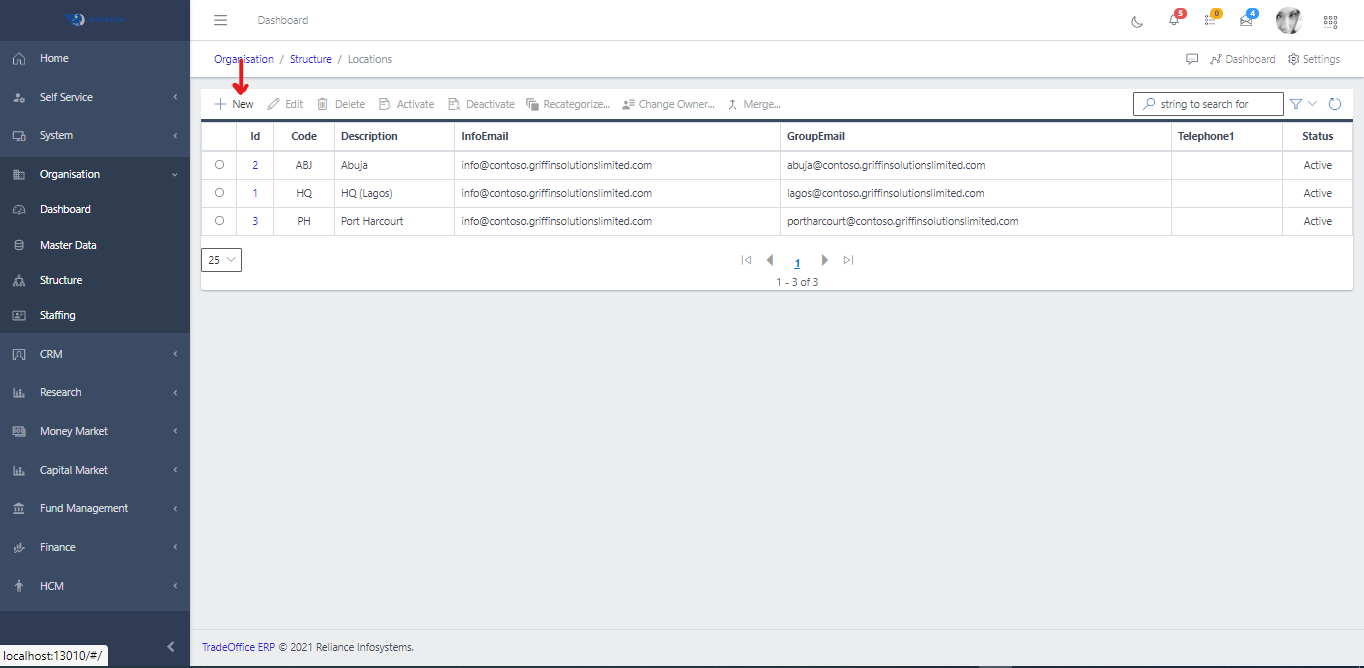The width and height of the screenshot is (1364, 668).
Task: Expand the filter dropdown arrow
Action: 1313,104
